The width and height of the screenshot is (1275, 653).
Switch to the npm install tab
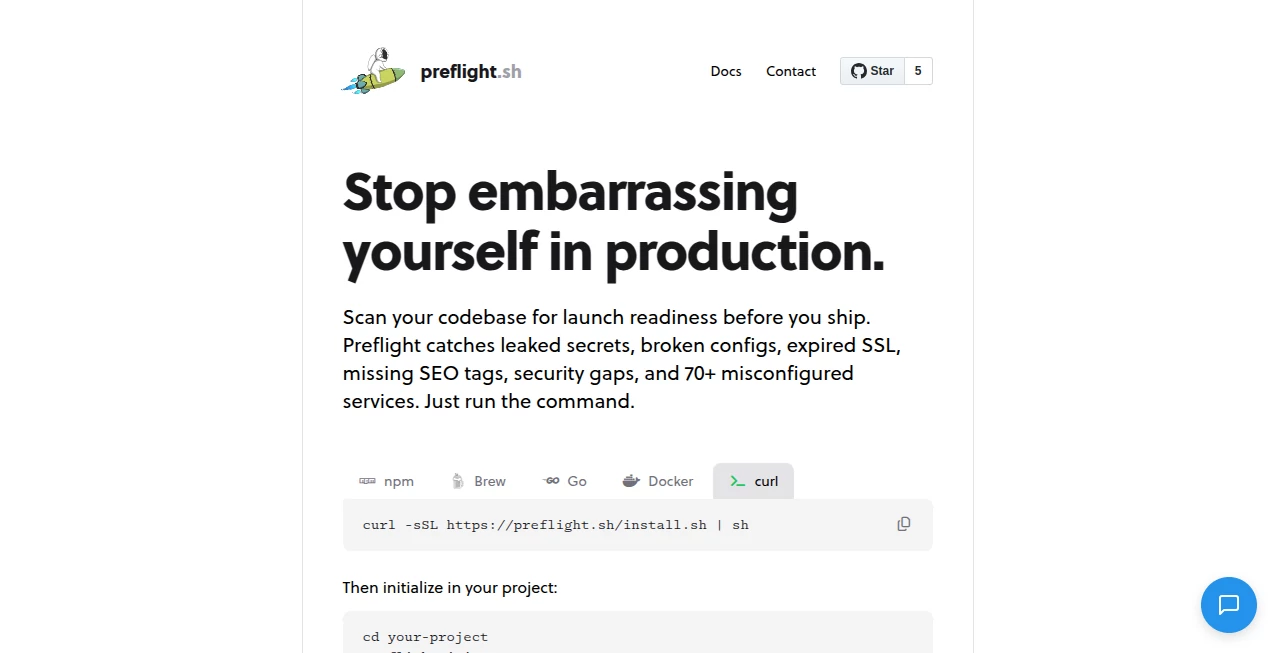point(387,481)
